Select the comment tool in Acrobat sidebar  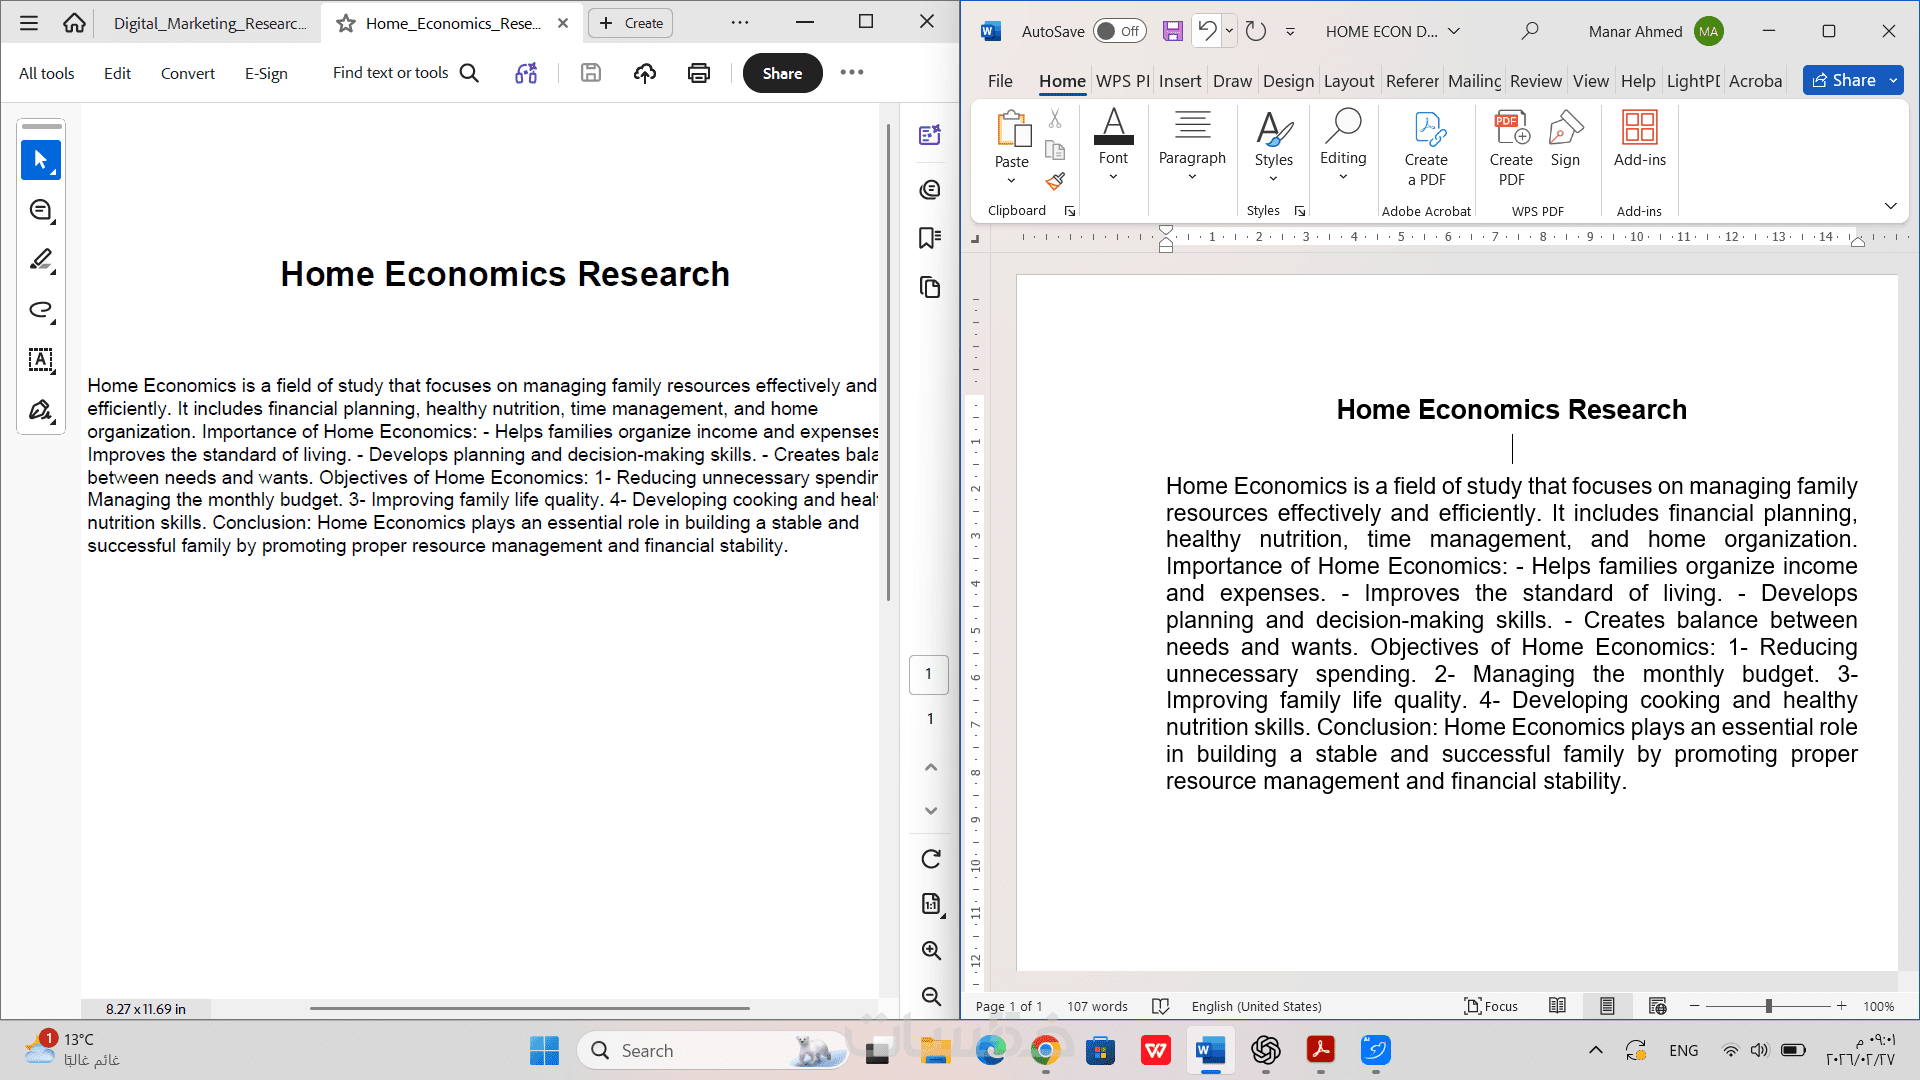(41, 210)
